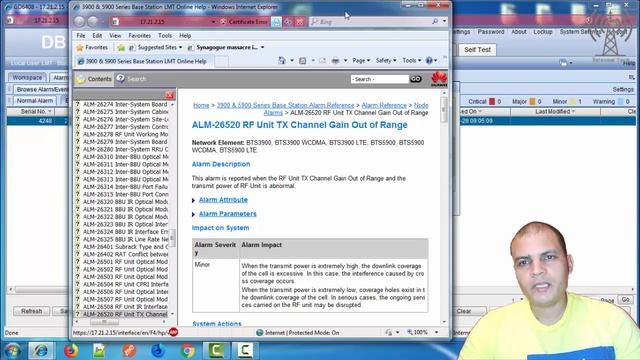Open Base Station Alarm Reference breadcrumb link
This screenshot has height=360, width=640.
pyautogui.click(x=285, y=105)
